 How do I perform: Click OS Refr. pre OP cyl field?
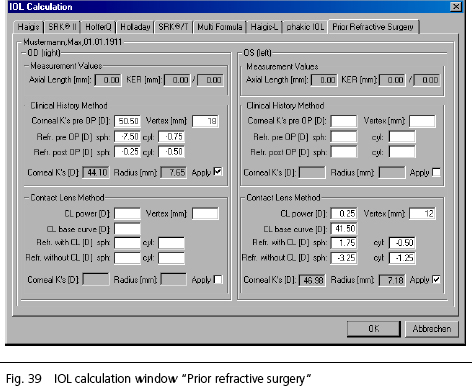[402, 137]
